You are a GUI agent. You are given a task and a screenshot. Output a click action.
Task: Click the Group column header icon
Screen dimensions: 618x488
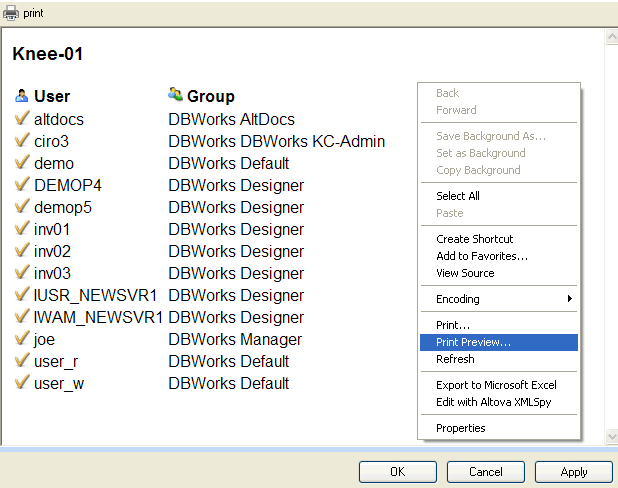[175, 94]
